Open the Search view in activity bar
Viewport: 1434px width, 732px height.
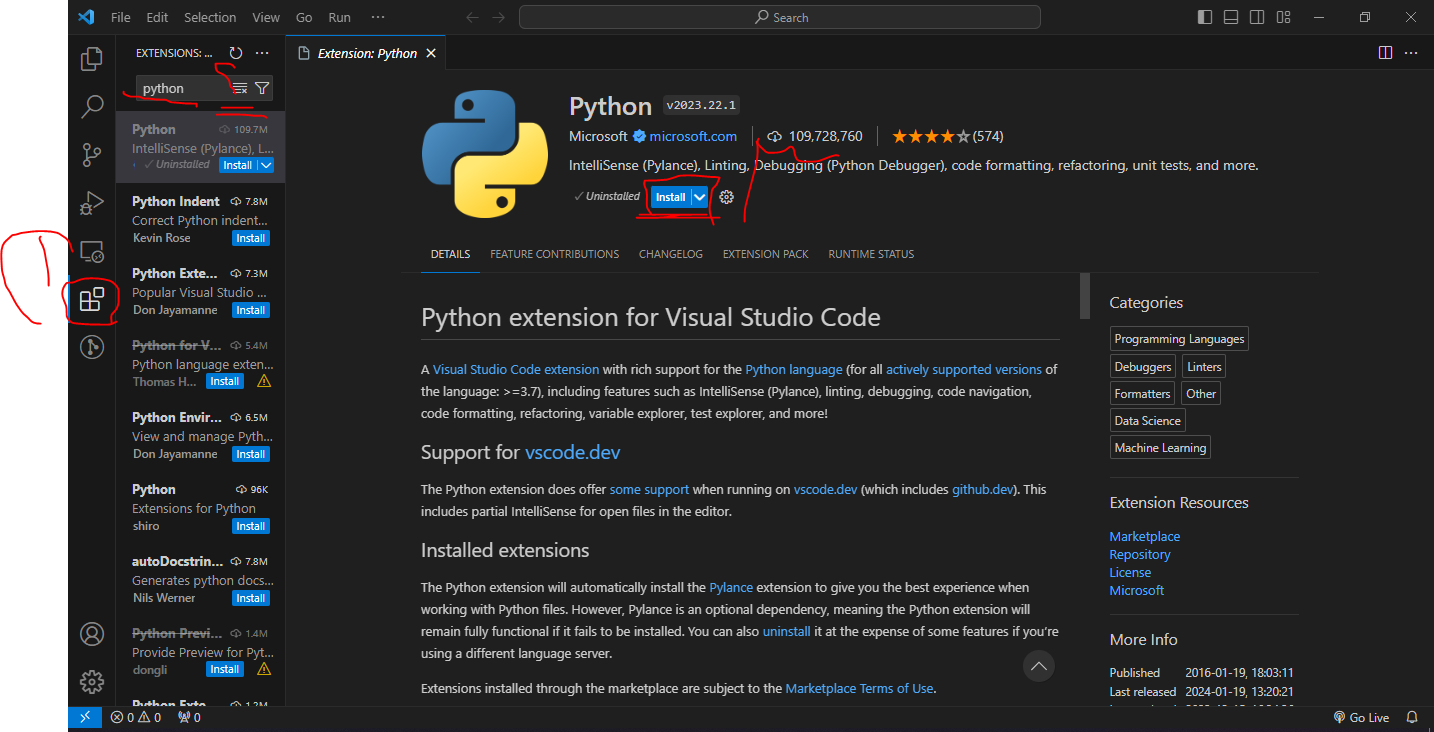click(x=92, y=106)
